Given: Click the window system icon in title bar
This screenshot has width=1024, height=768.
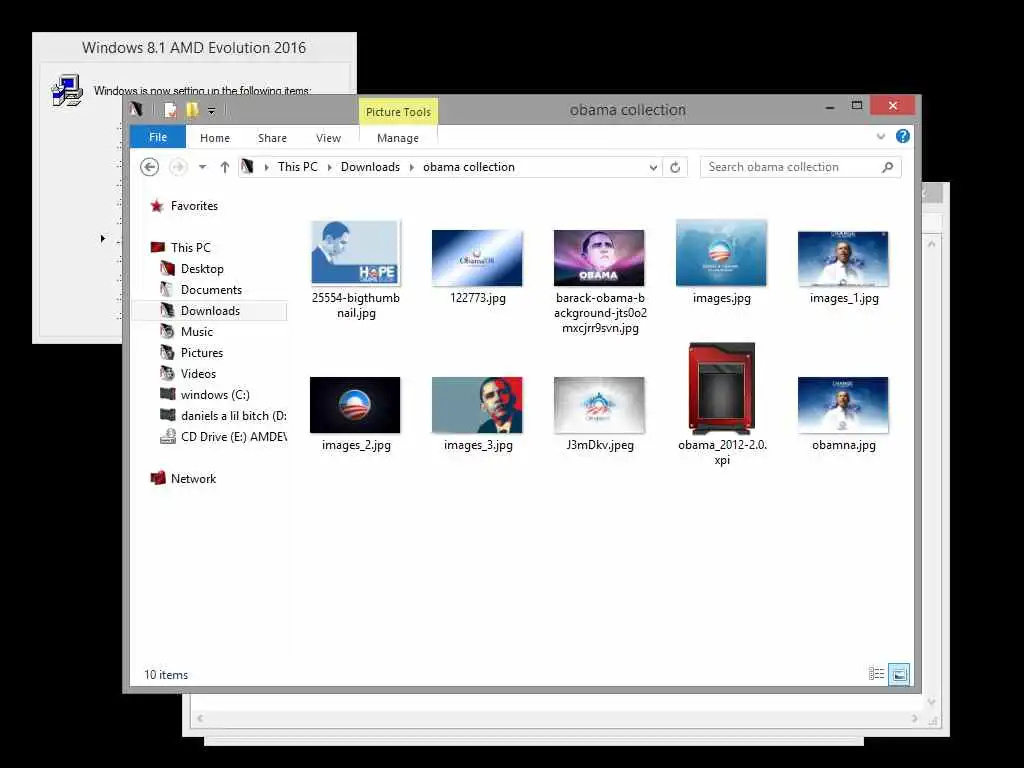Looking at the screenshot, I should tap(136, 109).
